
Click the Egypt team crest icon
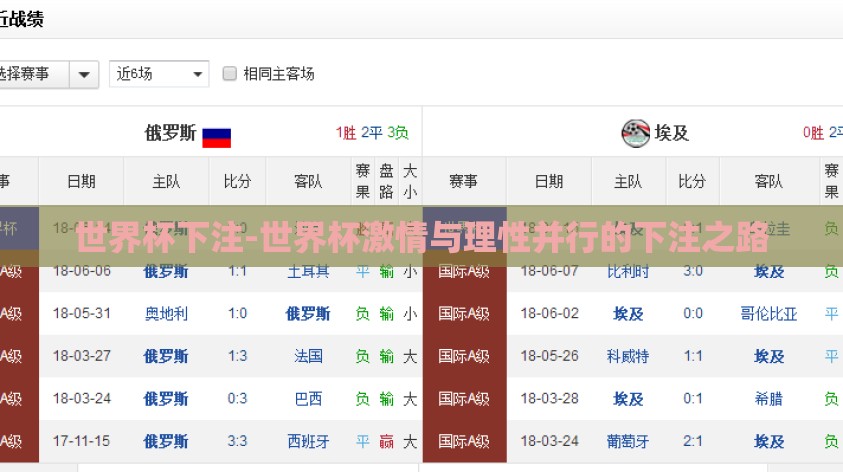[x=635, y=133]
